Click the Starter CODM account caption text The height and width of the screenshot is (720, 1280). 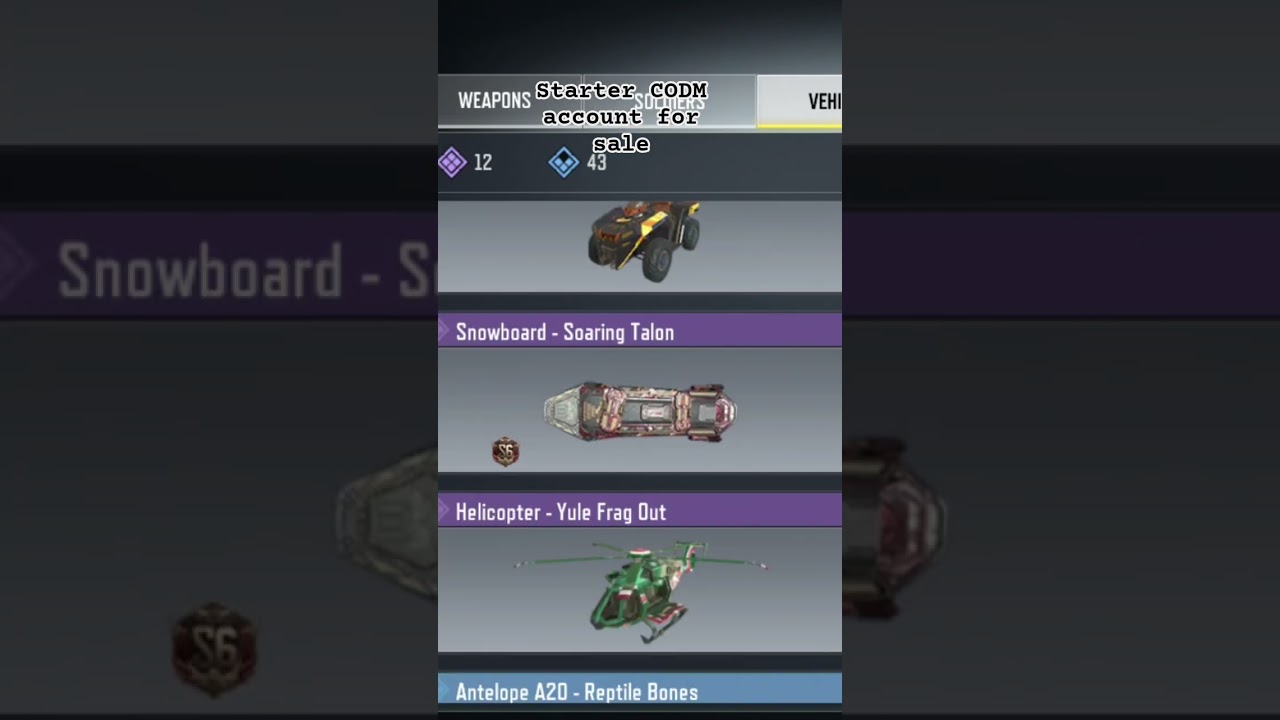coord(621,117)
